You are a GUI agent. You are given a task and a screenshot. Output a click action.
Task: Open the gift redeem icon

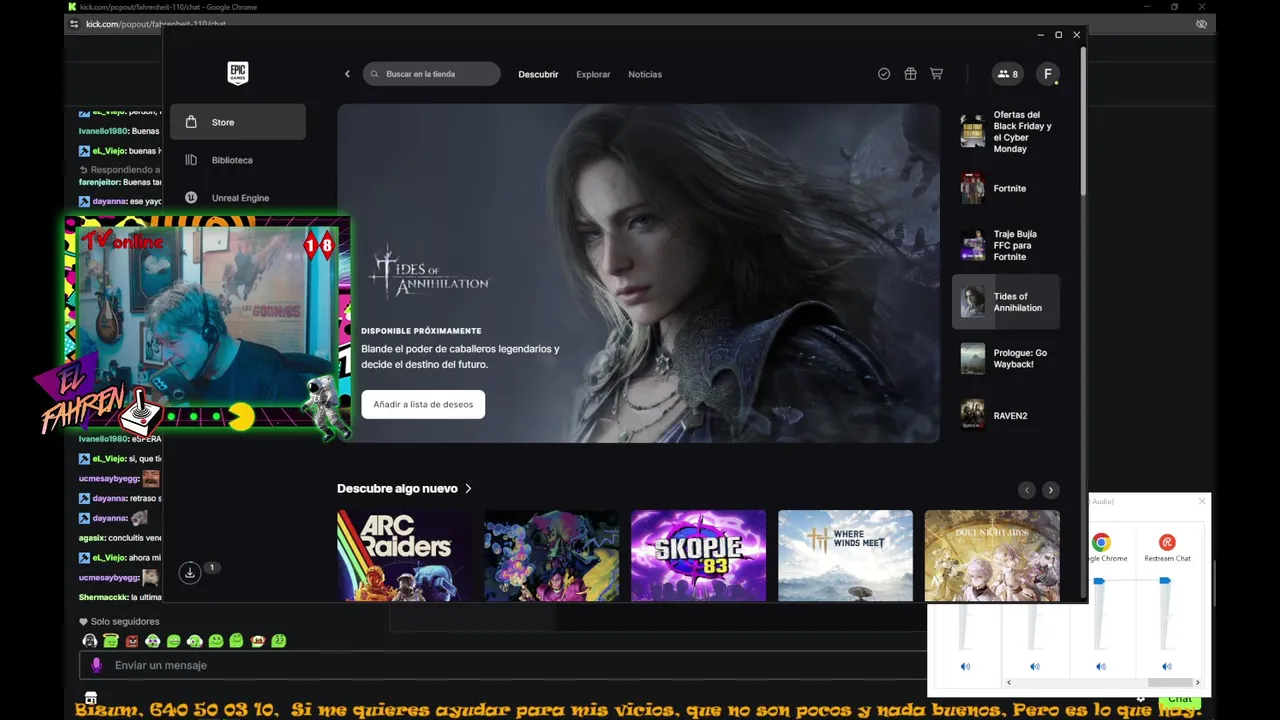click(910, 74)
